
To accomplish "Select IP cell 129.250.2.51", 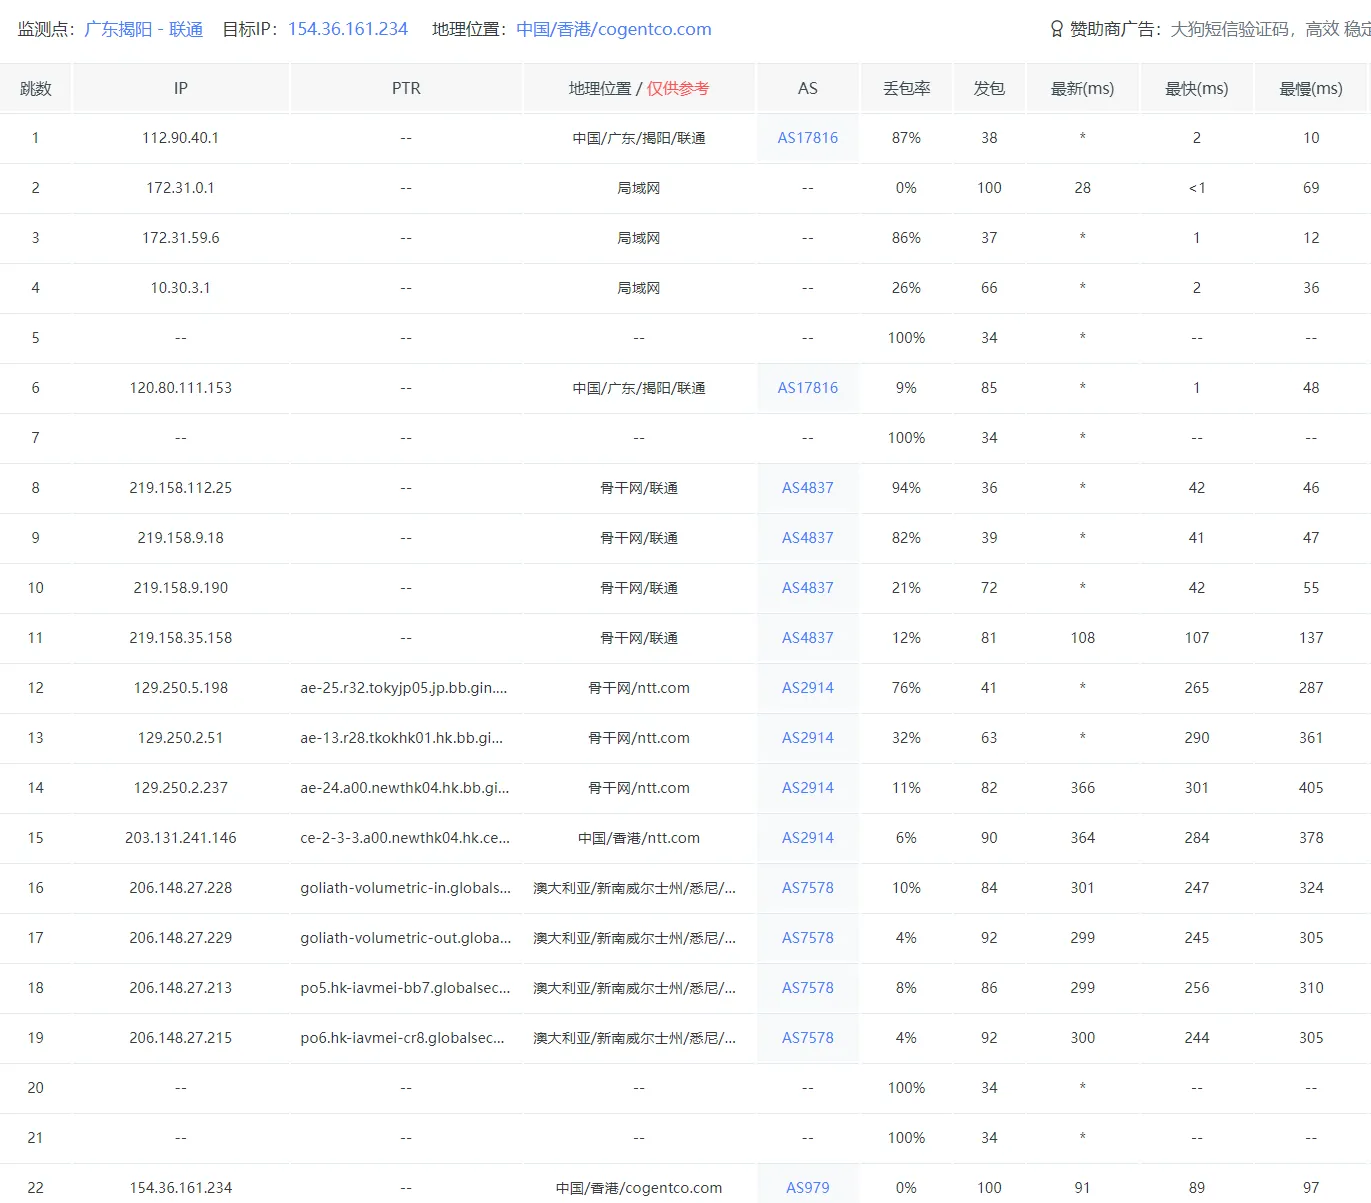I will pos(181,738).
